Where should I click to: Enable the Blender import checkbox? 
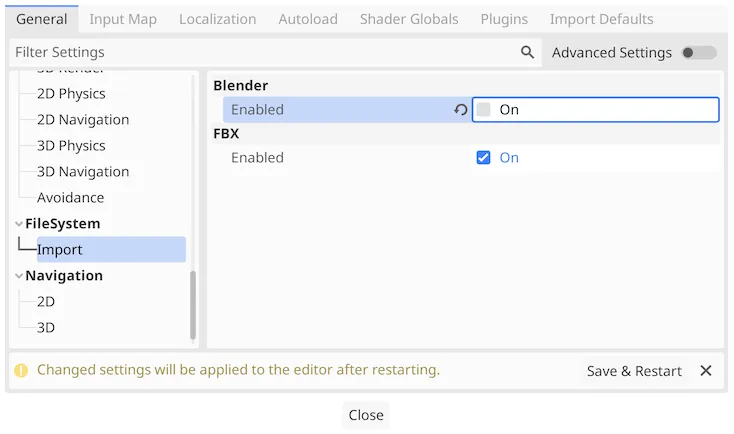point(483,110)
